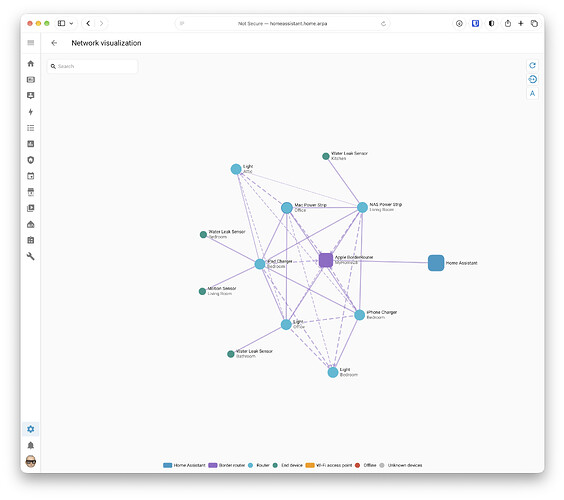Toggle Safari sidebar panel icon
The height and width of the screenshot is (500, 564).
tap(62, 23)
